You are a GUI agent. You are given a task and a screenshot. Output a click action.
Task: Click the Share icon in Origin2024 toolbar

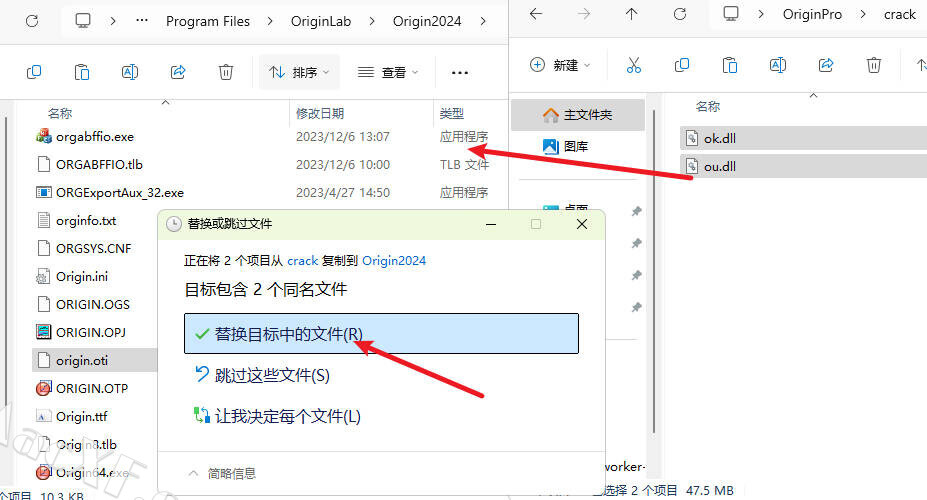pyautogui.click(x=178, y=72)
